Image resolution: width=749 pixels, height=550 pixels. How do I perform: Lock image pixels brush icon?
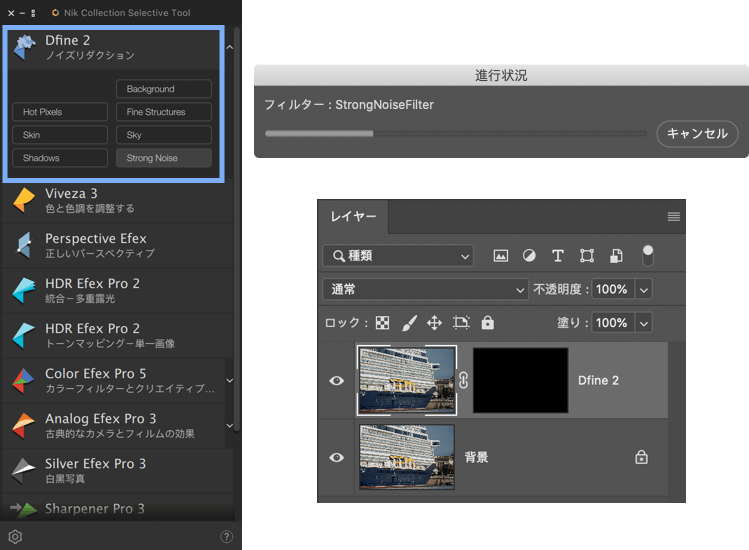pos(409,323)
